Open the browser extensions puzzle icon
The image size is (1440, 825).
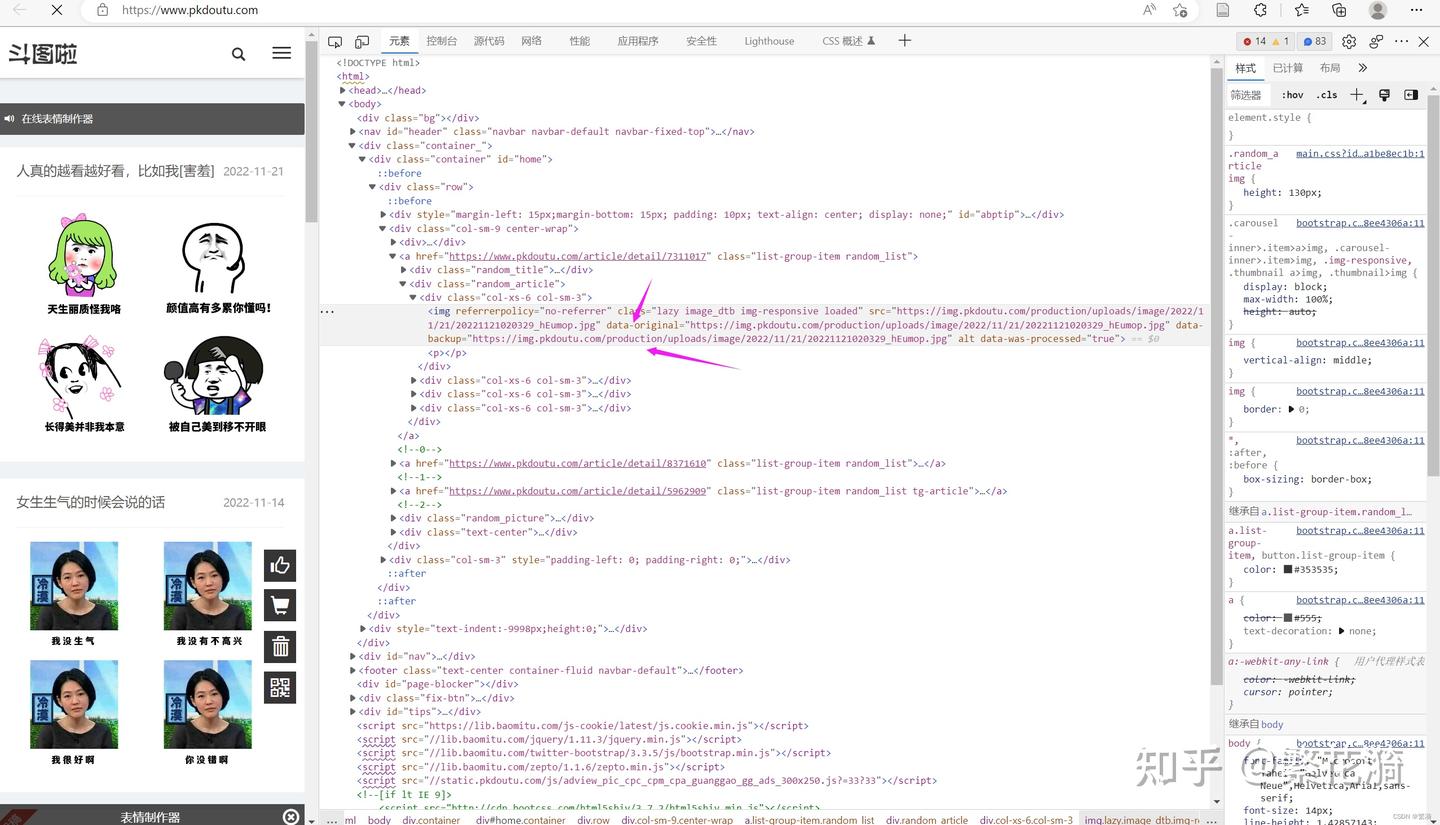point(1261,10)
